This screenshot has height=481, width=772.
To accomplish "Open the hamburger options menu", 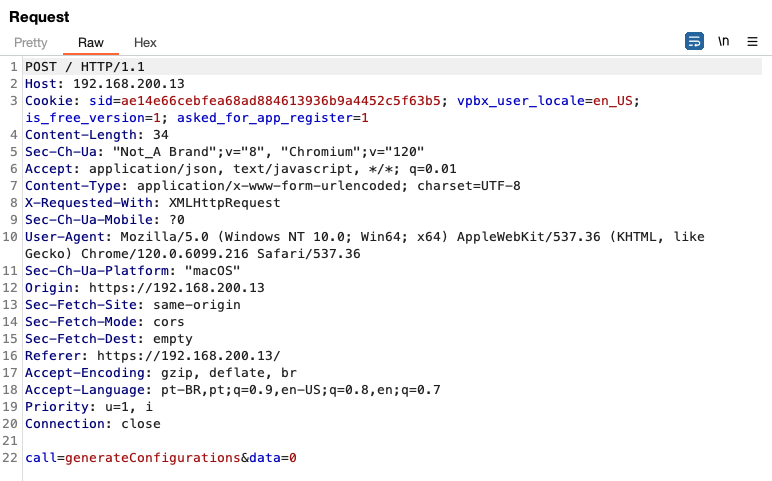I will point(752,42).
